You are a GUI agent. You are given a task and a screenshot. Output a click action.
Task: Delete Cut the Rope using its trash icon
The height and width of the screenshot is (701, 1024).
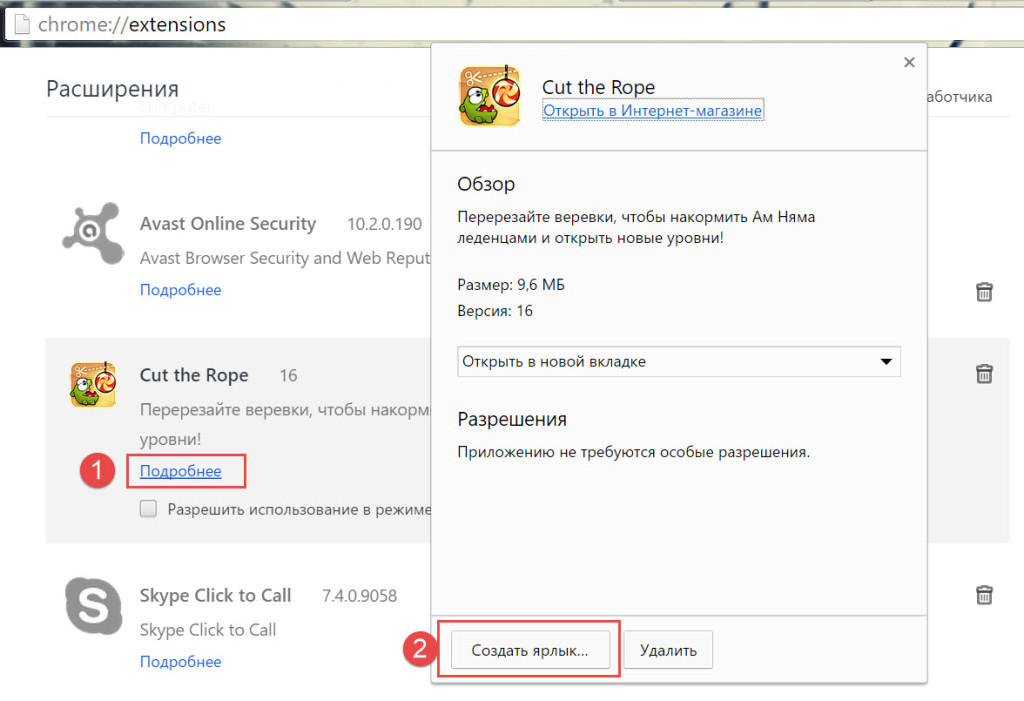coord(984,374)
